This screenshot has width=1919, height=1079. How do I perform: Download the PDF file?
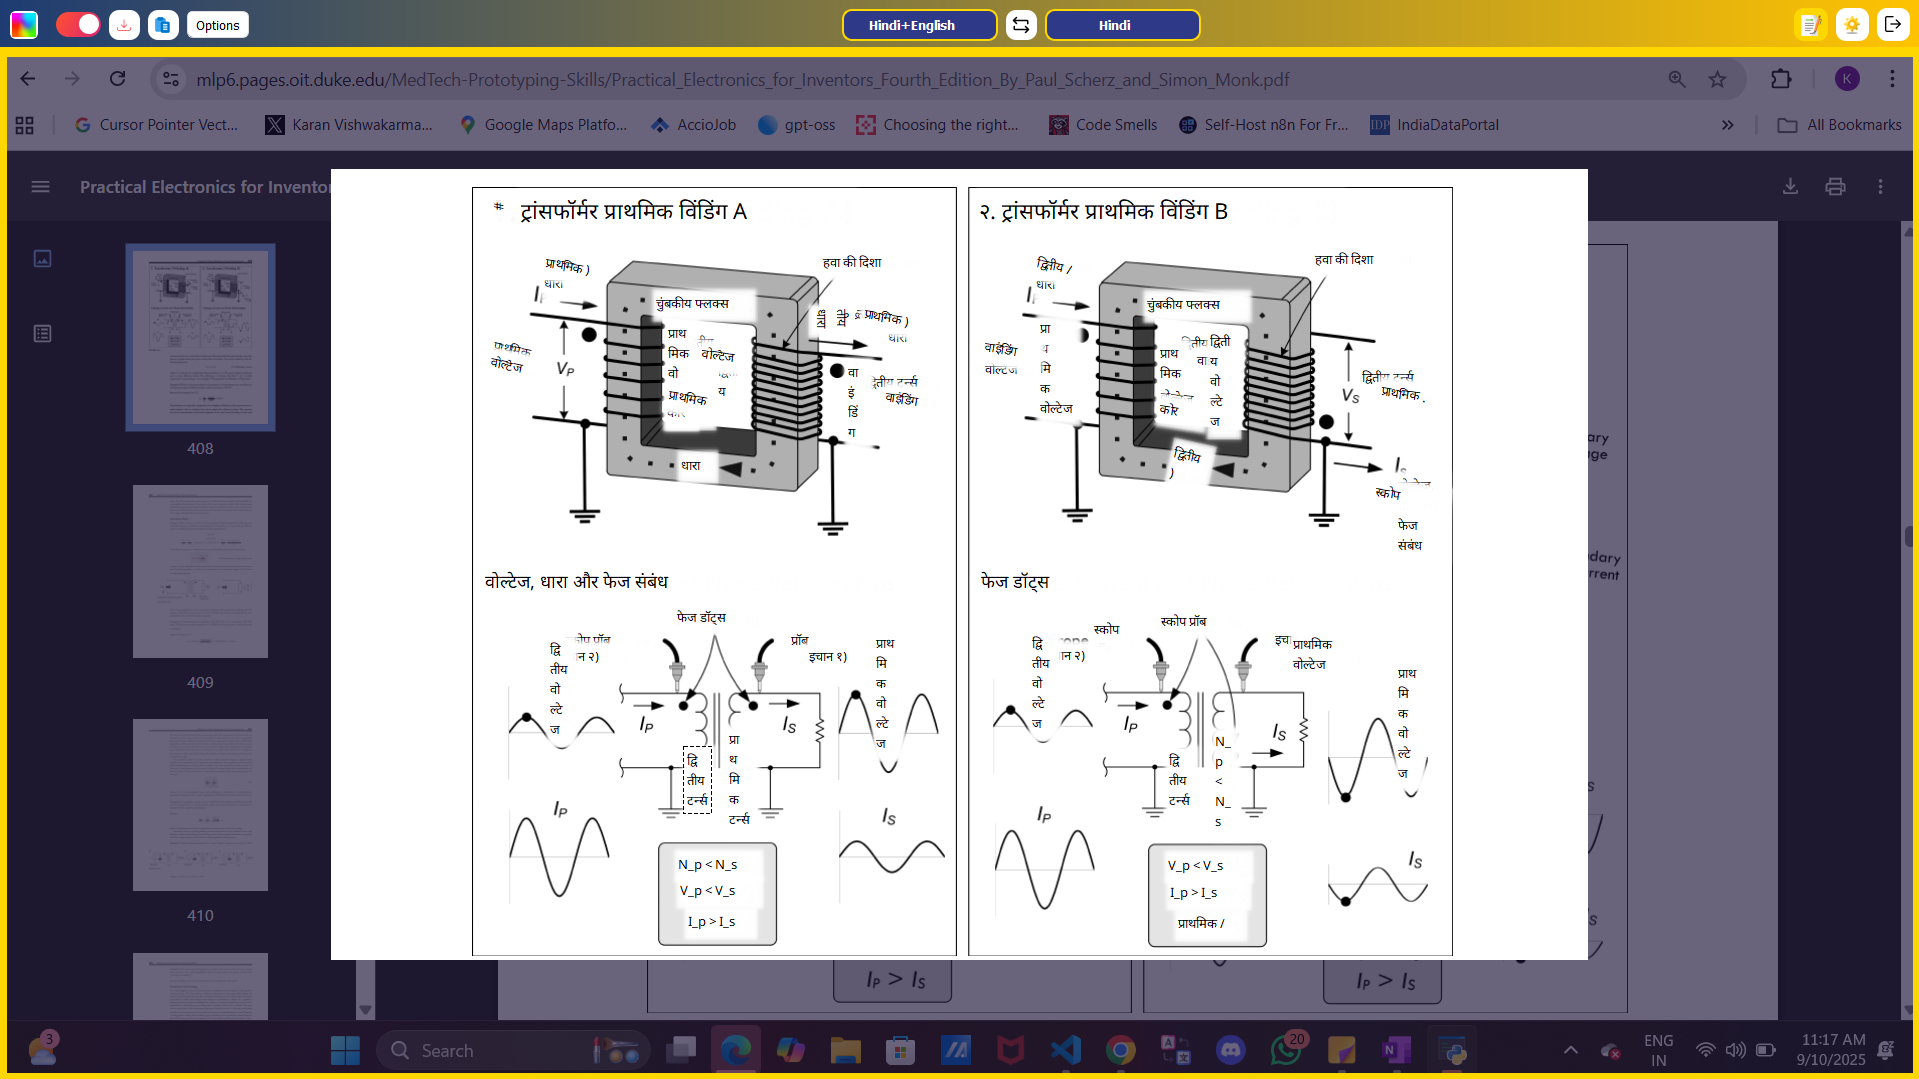[1790, 187]
